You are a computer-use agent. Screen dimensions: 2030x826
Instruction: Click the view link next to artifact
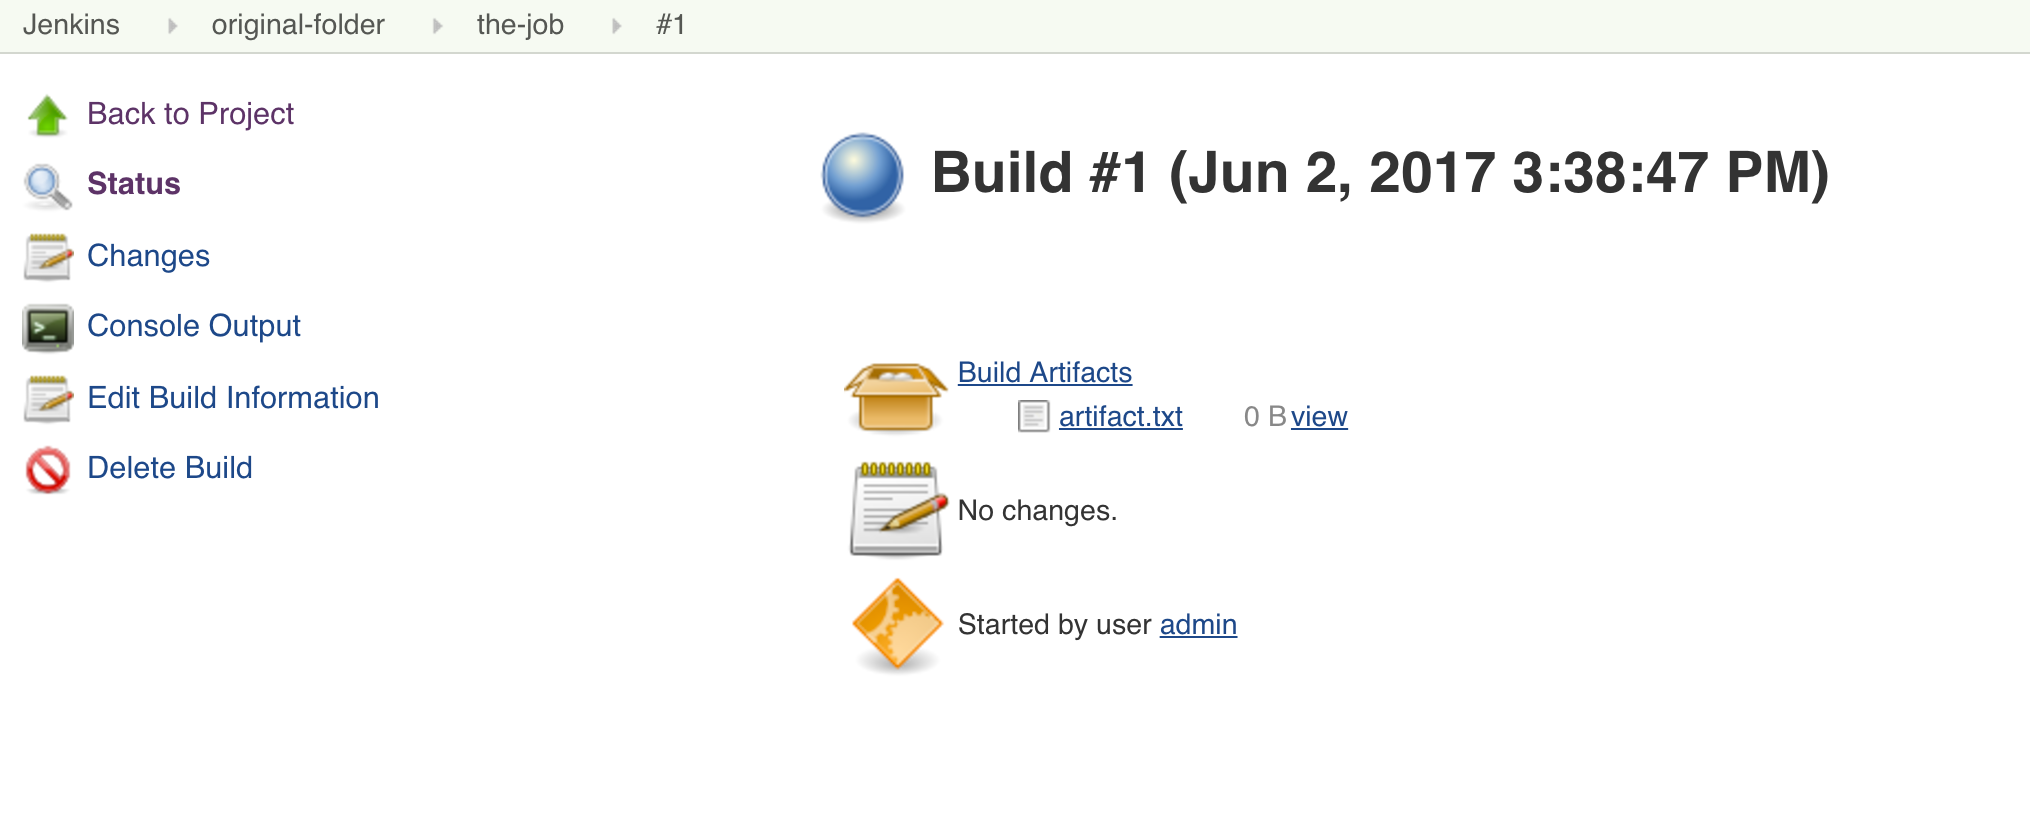1318,416
